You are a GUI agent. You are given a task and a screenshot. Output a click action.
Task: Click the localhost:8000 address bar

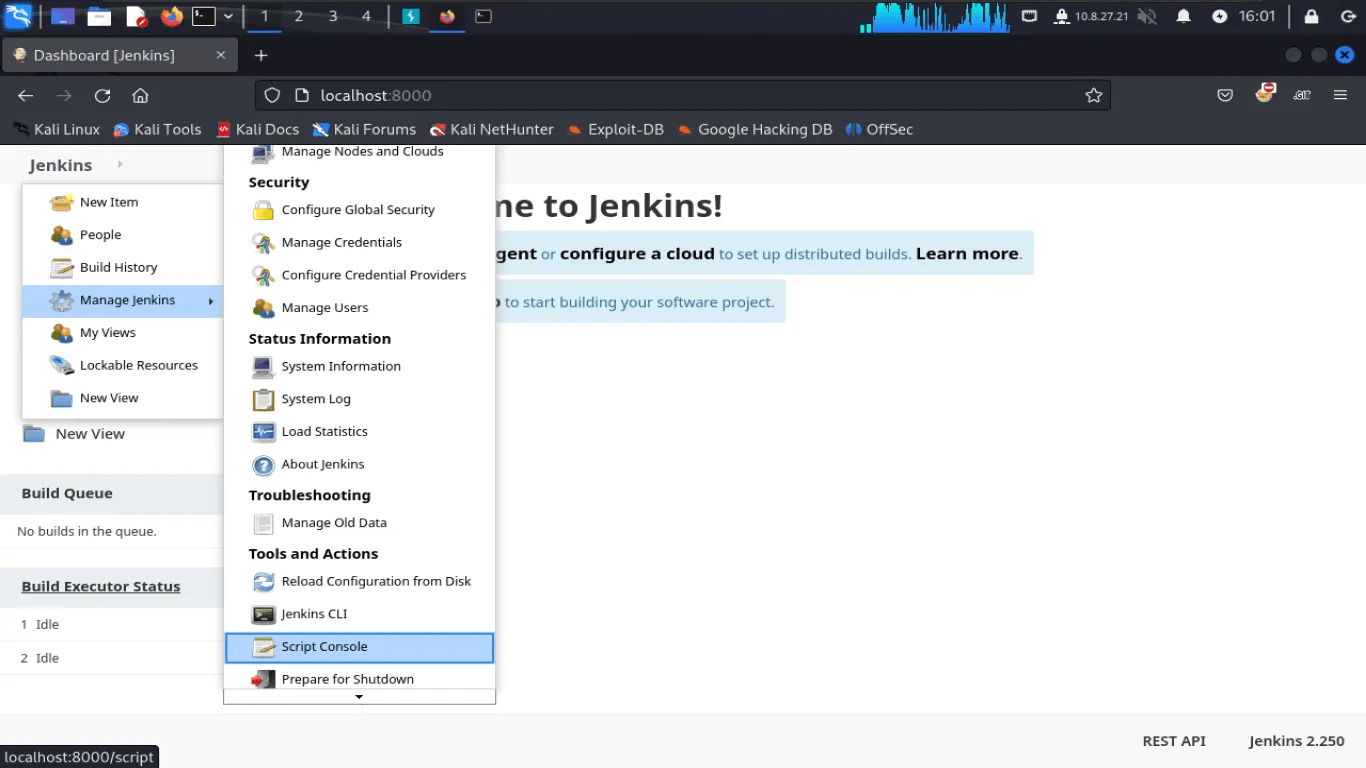click(682, 96)
